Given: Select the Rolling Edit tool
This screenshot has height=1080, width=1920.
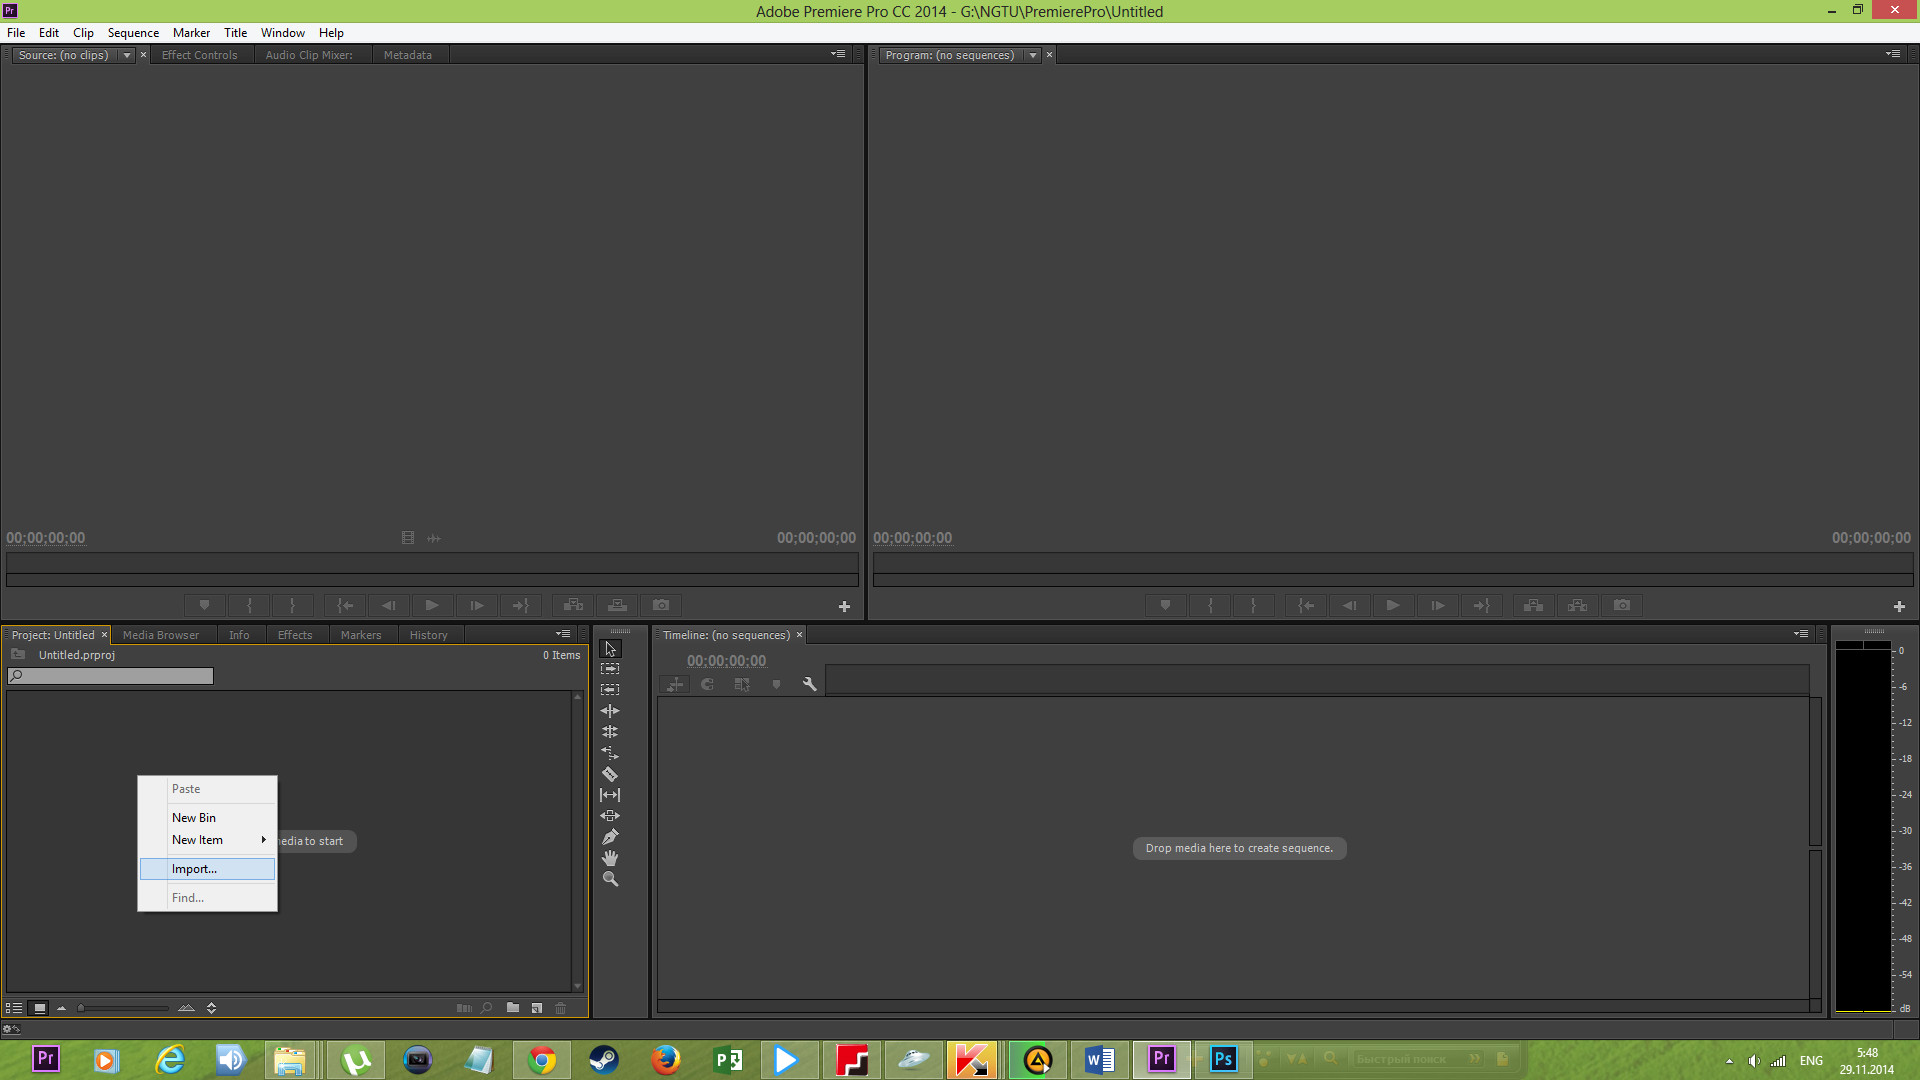Looking at the screenshot, I should (610, 732).
